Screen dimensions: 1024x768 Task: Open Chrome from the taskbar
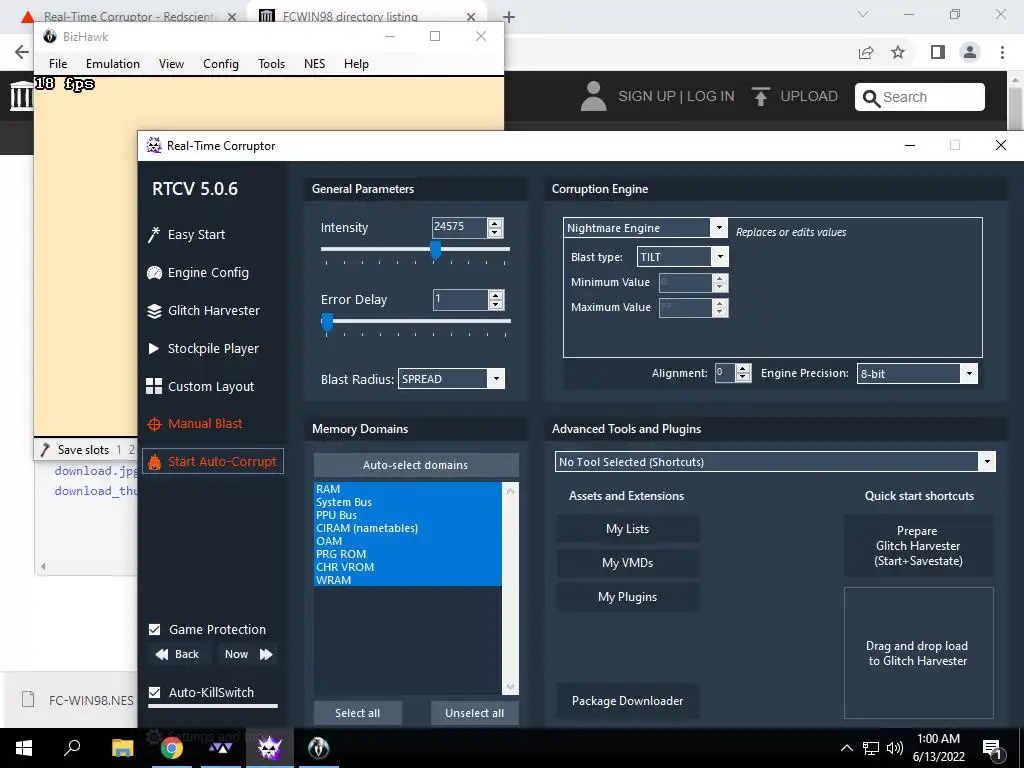172,748
